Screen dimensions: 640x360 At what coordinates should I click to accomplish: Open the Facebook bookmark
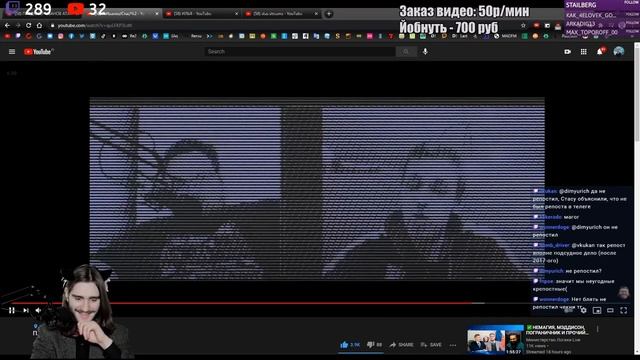click(x=71, y=36)
